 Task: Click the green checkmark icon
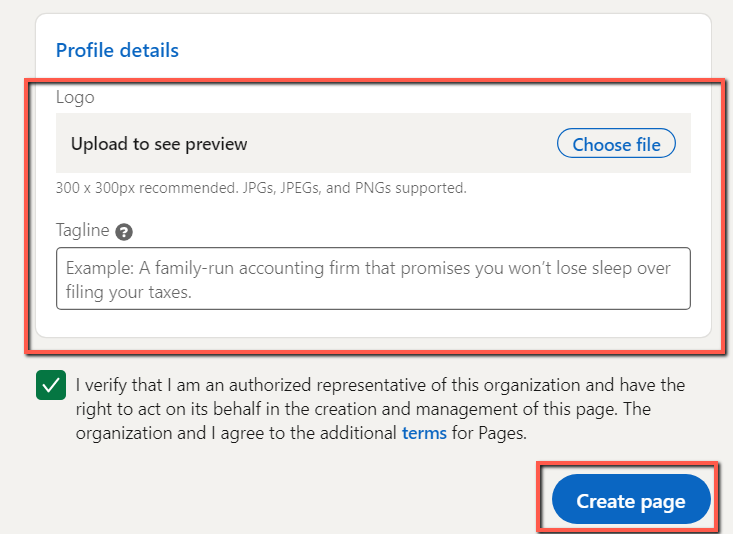pyautogui.click(x=51, y=385)
